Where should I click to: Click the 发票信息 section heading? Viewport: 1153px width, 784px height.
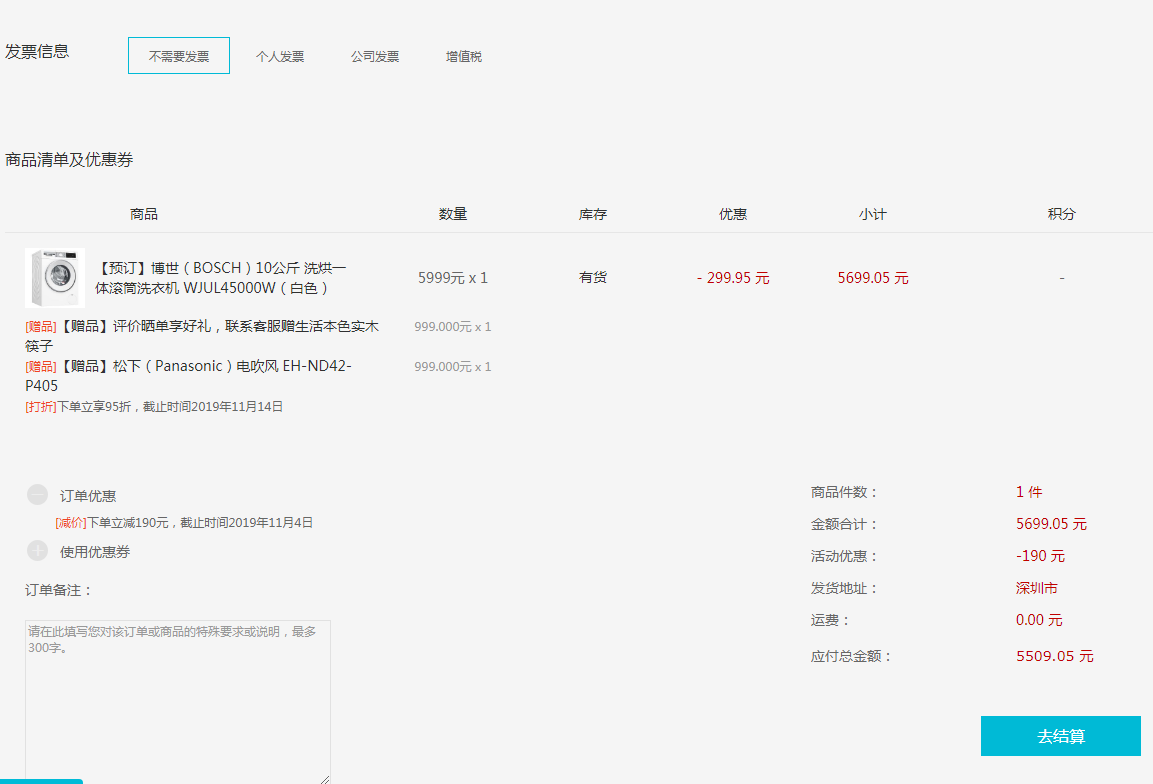pyautogui.click(x=37, y=51)
